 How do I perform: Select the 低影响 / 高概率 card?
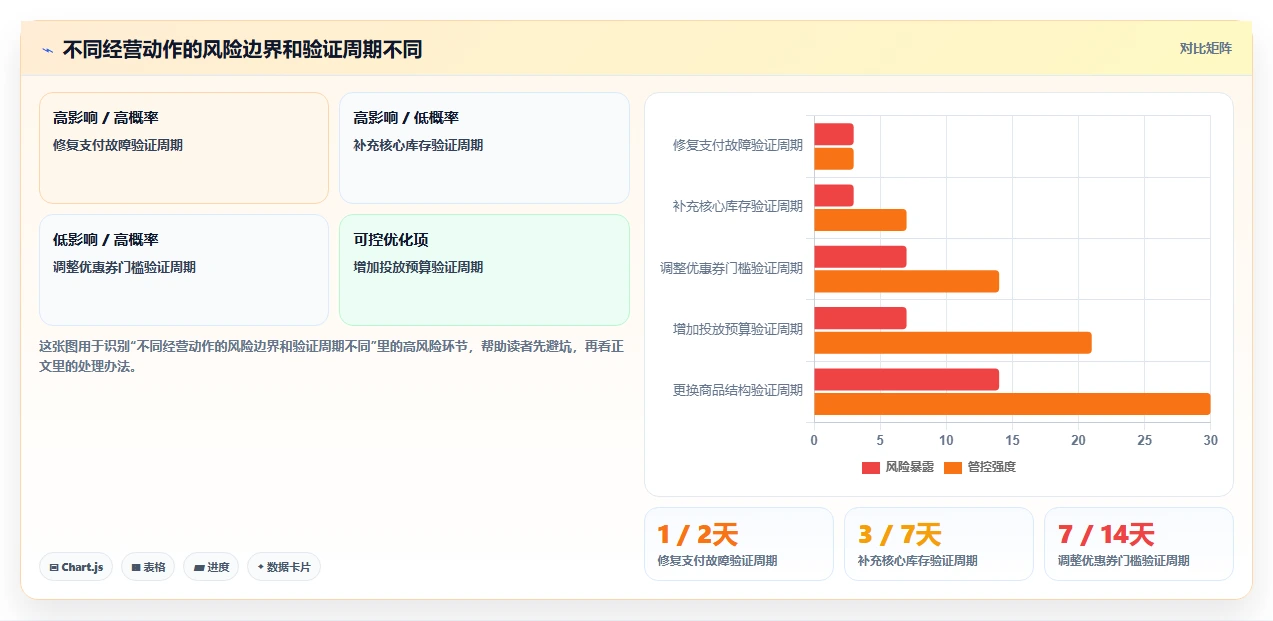click(x=184, y=270)
